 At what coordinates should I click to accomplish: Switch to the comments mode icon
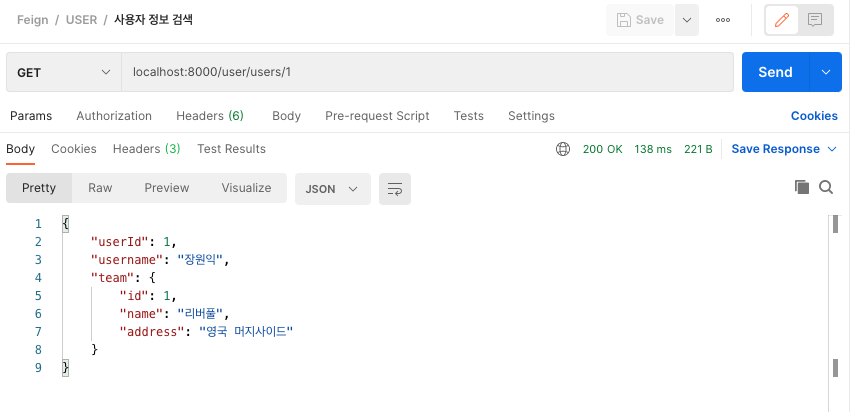click(815, 20)
